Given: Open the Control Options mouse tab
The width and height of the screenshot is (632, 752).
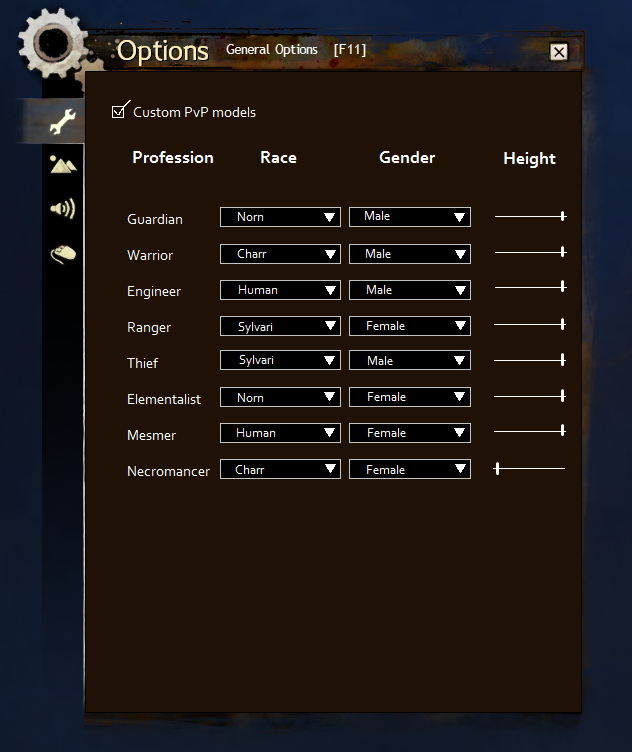Looking at the screenshot, I should pos(63,254).
